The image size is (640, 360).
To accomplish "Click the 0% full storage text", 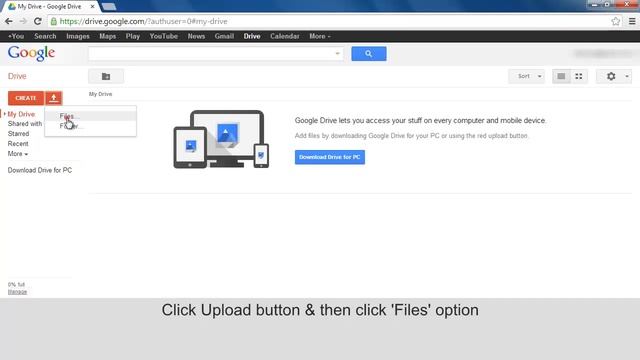I will (x=16, y=284).
